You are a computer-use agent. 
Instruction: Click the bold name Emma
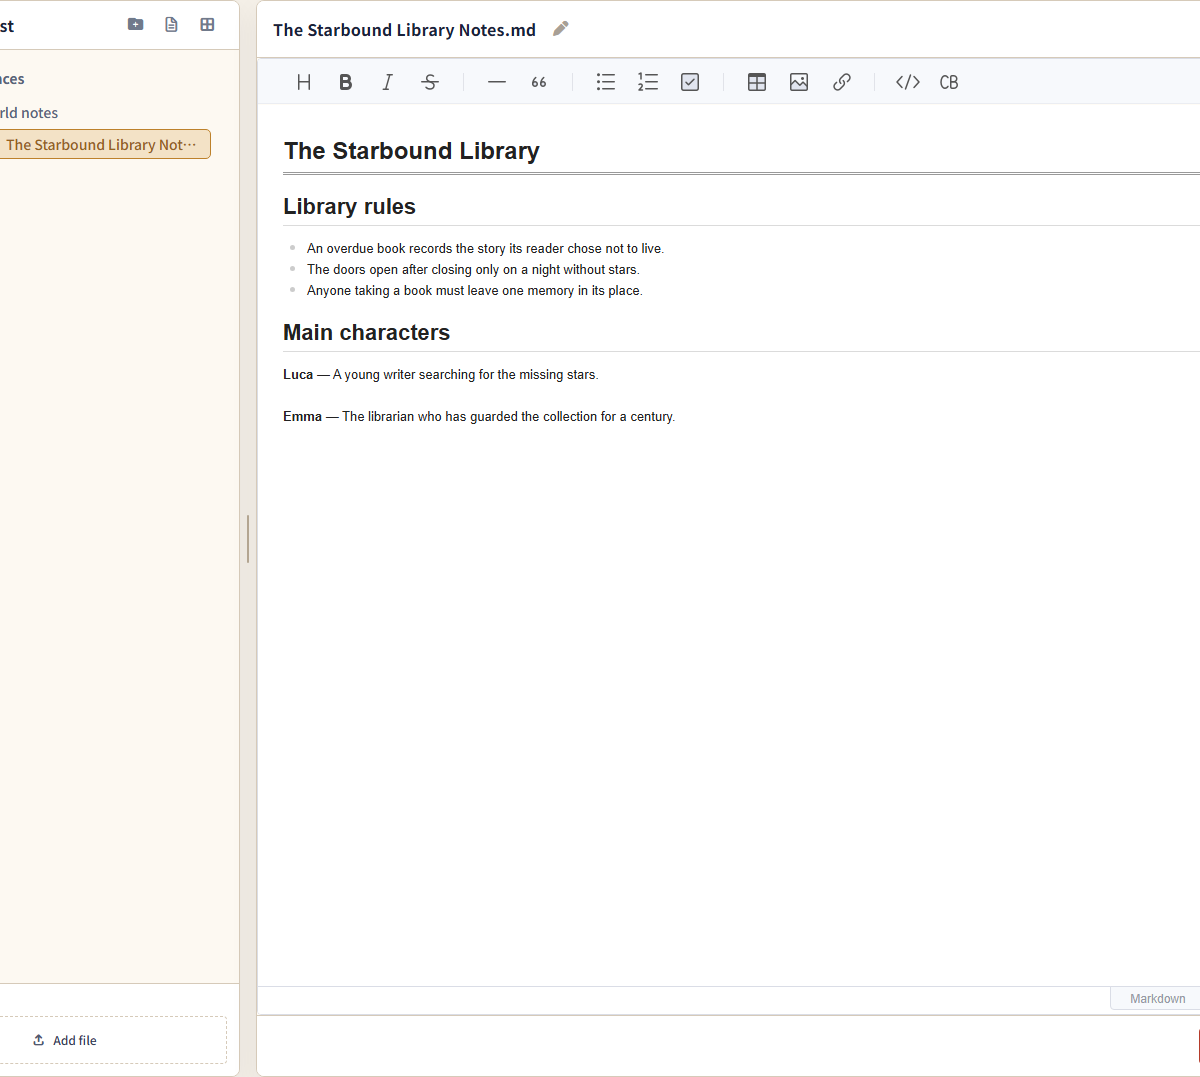(302, 417)
